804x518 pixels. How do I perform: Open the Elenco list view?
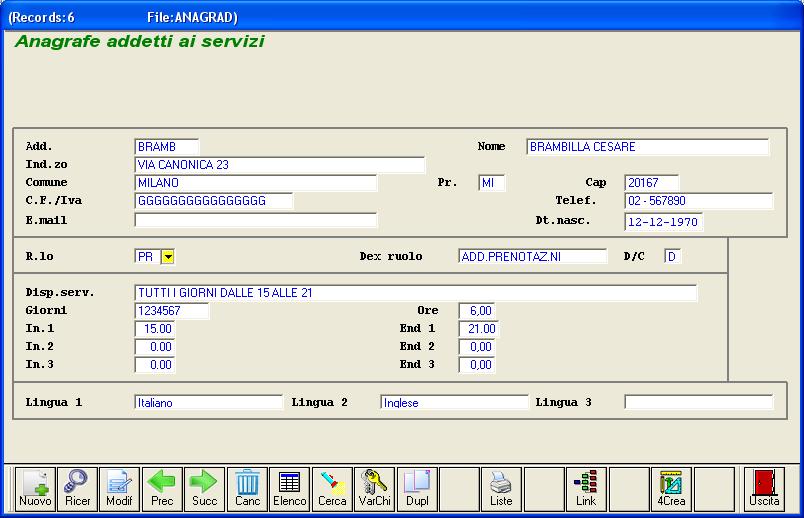pyautogui.click(x=290, y=489)
